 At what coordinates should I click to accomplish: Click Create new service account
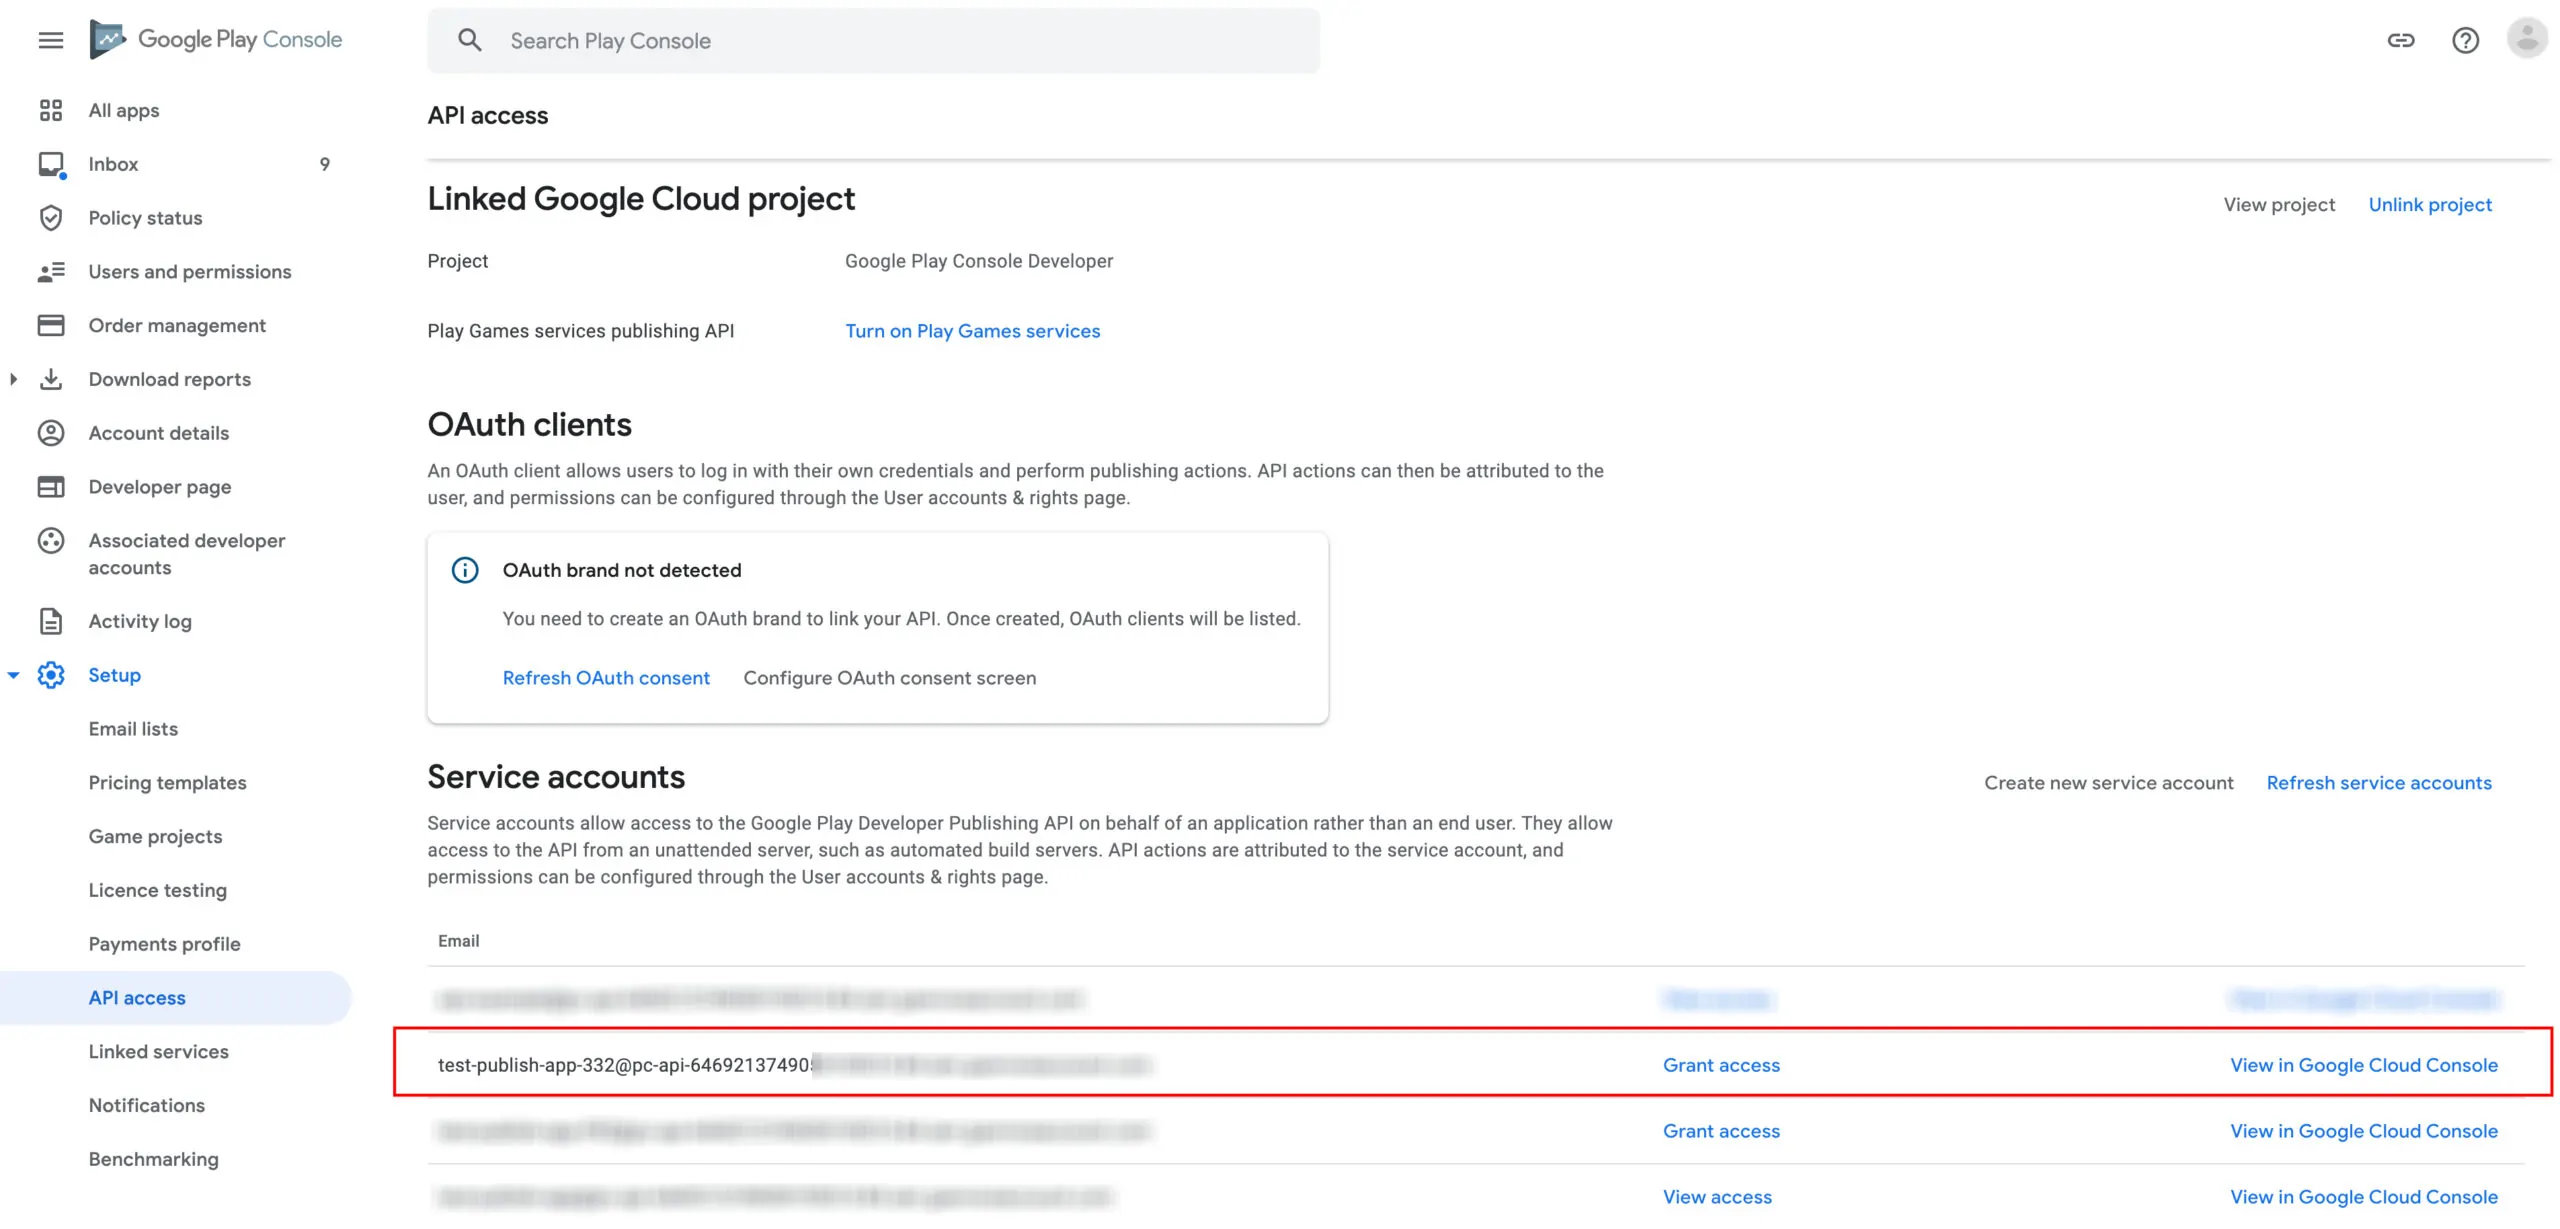(2108, 783)
